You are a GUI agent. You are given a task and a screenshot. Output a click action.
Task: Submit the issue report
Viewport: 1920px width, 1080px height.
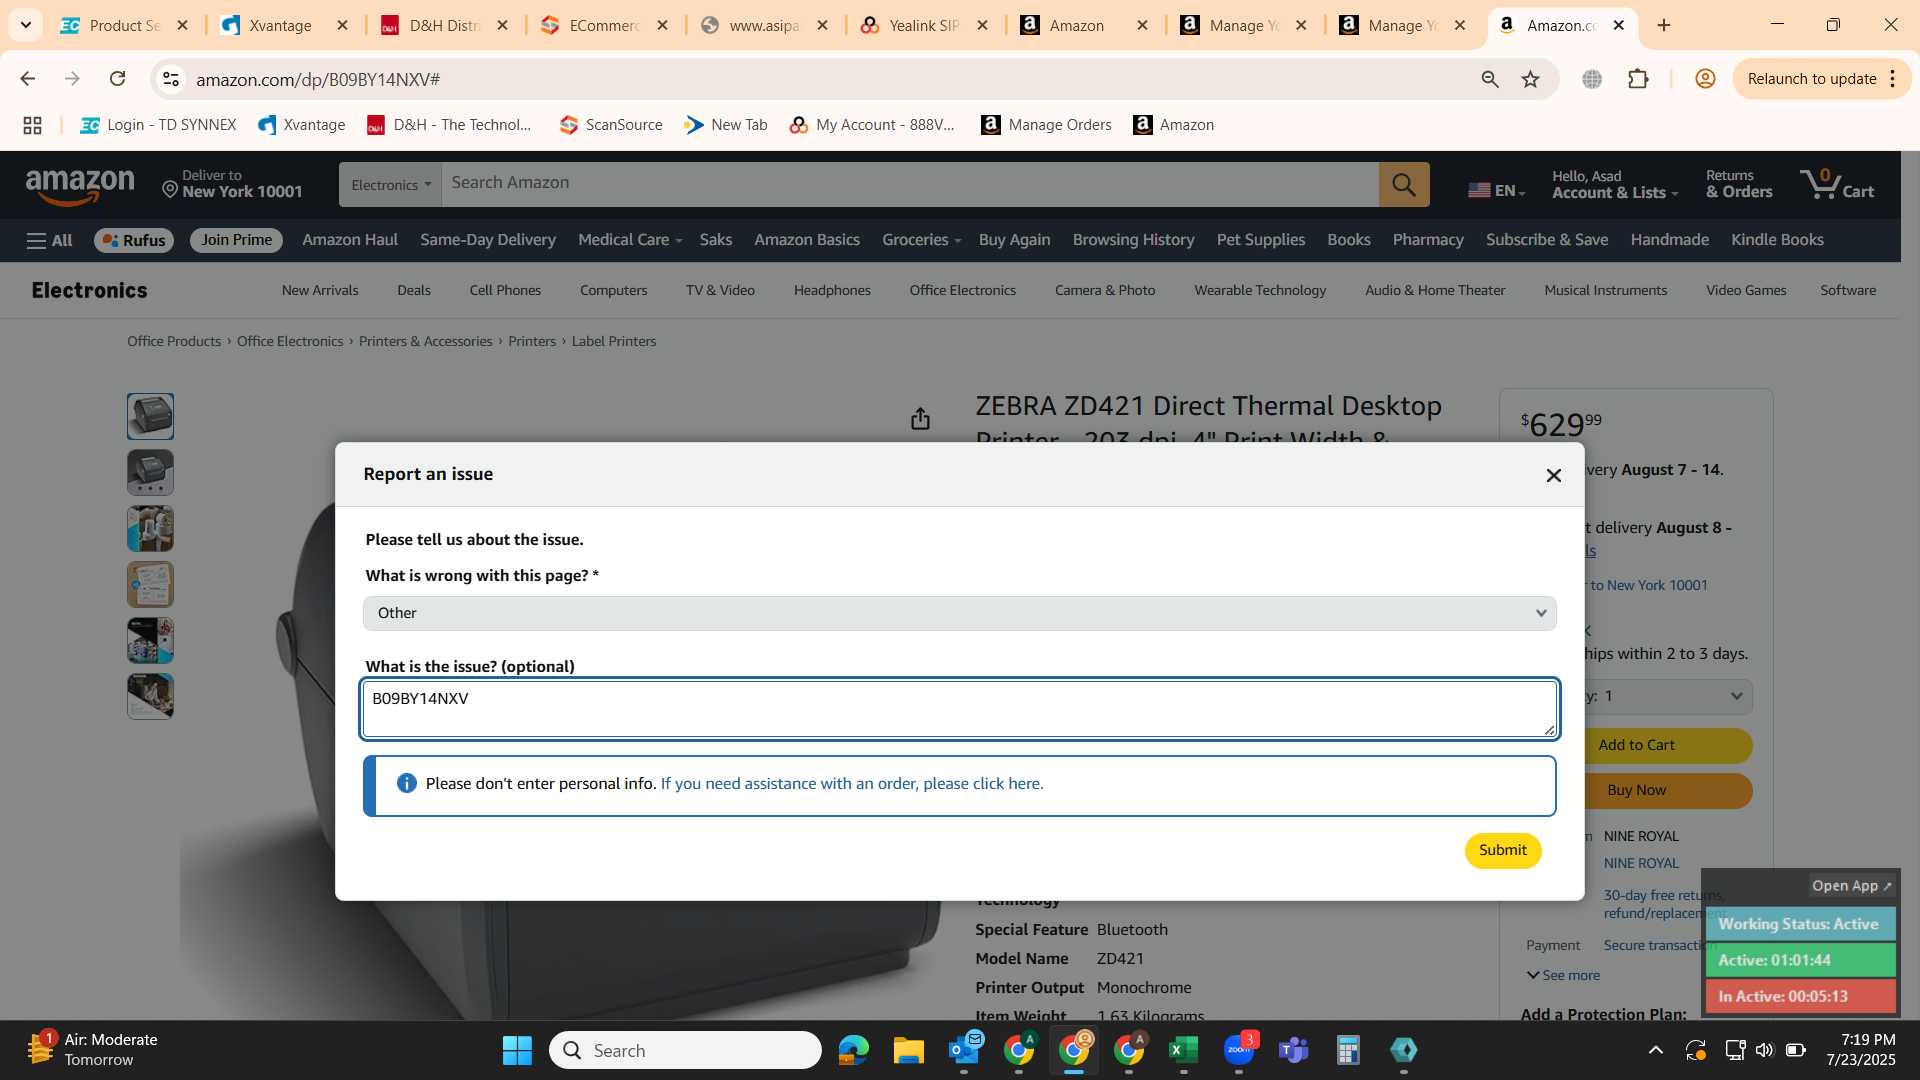(x=1502, y=850)
